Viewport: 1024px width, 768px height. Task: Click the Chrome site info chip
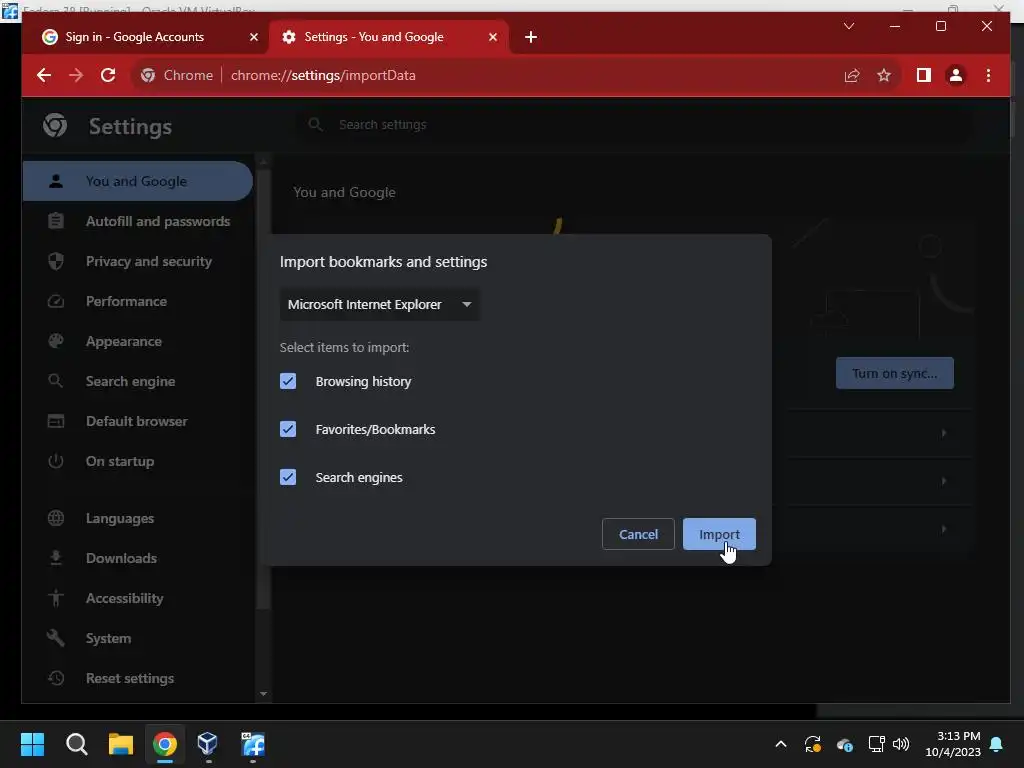(x=176, y=75)
